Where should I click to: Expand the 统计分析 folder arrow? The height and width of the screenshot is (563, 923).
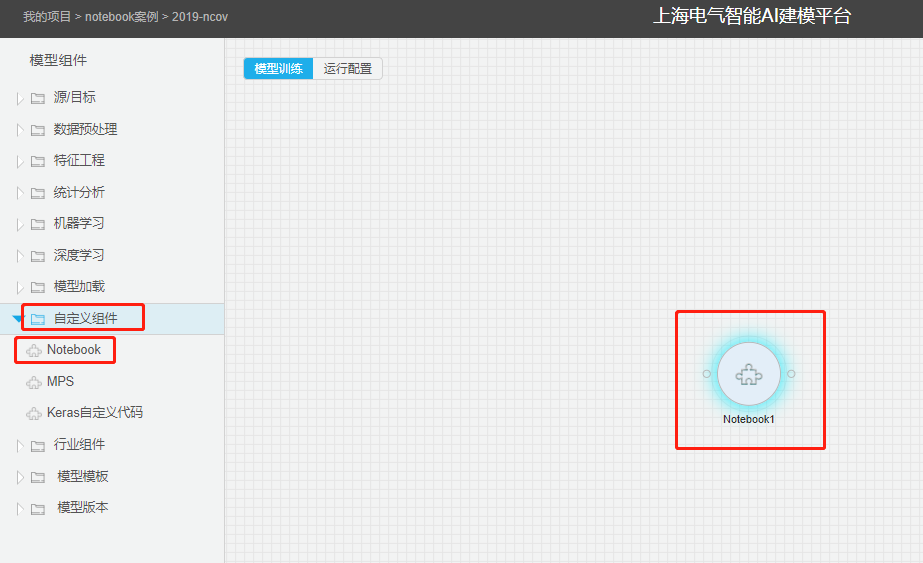coord(20,193)
